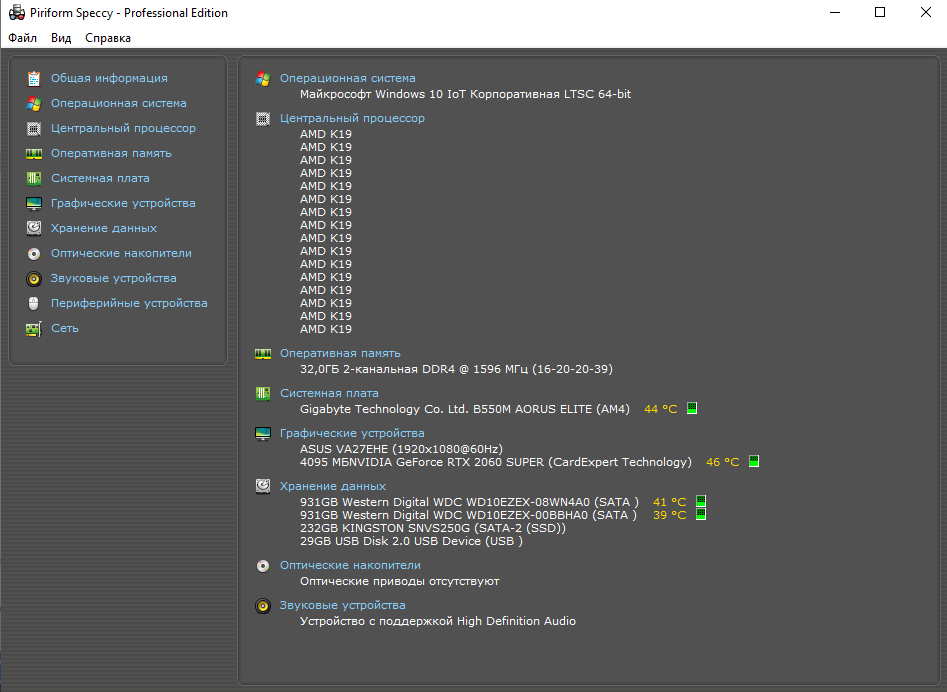
Task: Open the Файл menu
Action: click(22, 38)
